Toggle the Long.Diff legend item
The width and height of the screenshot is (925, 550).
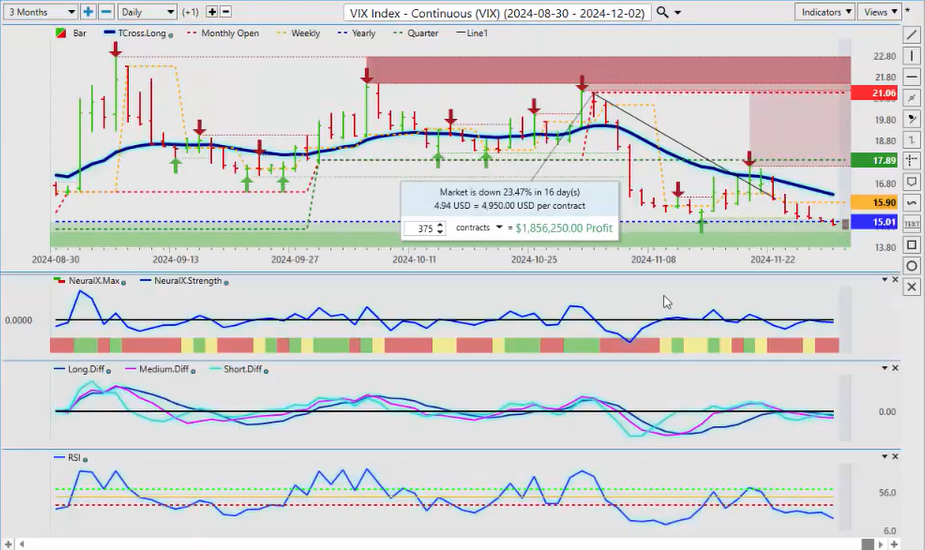click(82, 369)
